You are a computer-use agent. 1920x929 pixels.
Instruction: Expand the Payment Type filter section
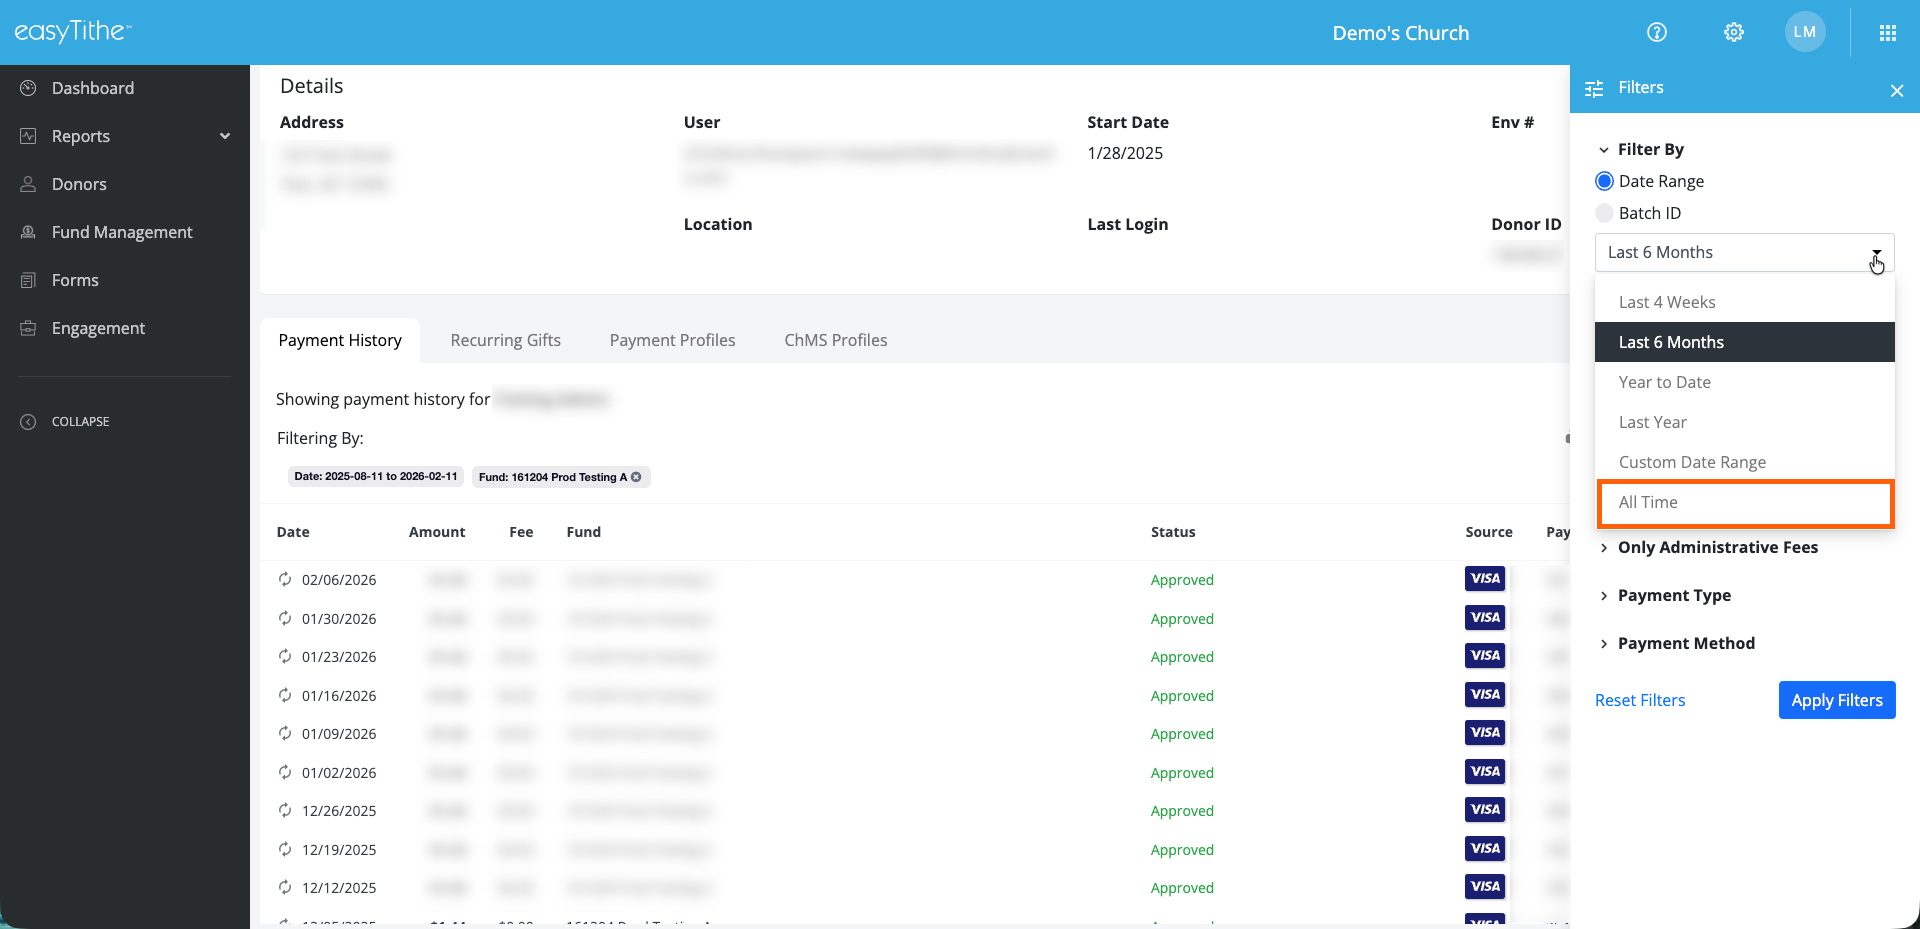point(1674,595)
